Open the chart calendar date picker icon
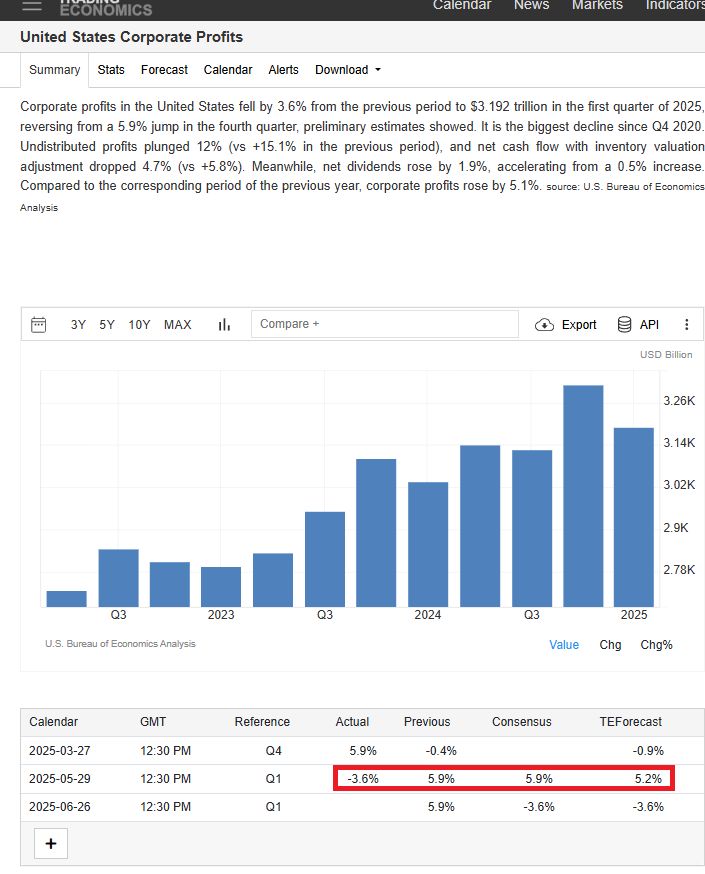 38,324
